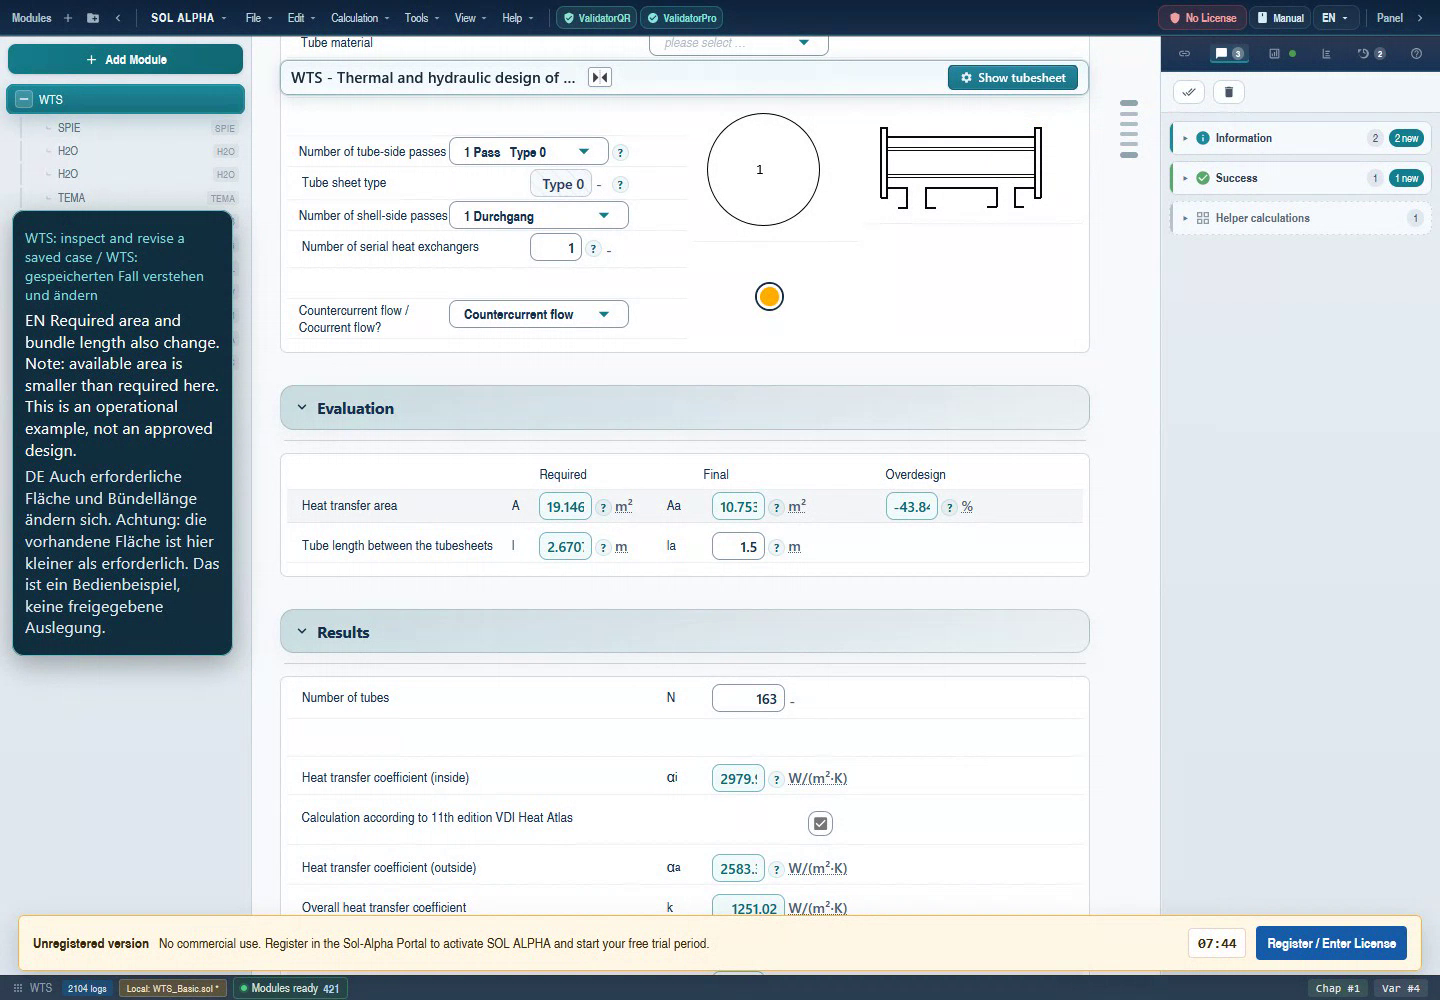
Task: Click the section navigation bars indicator
Action: click(x=1129, y=128)
